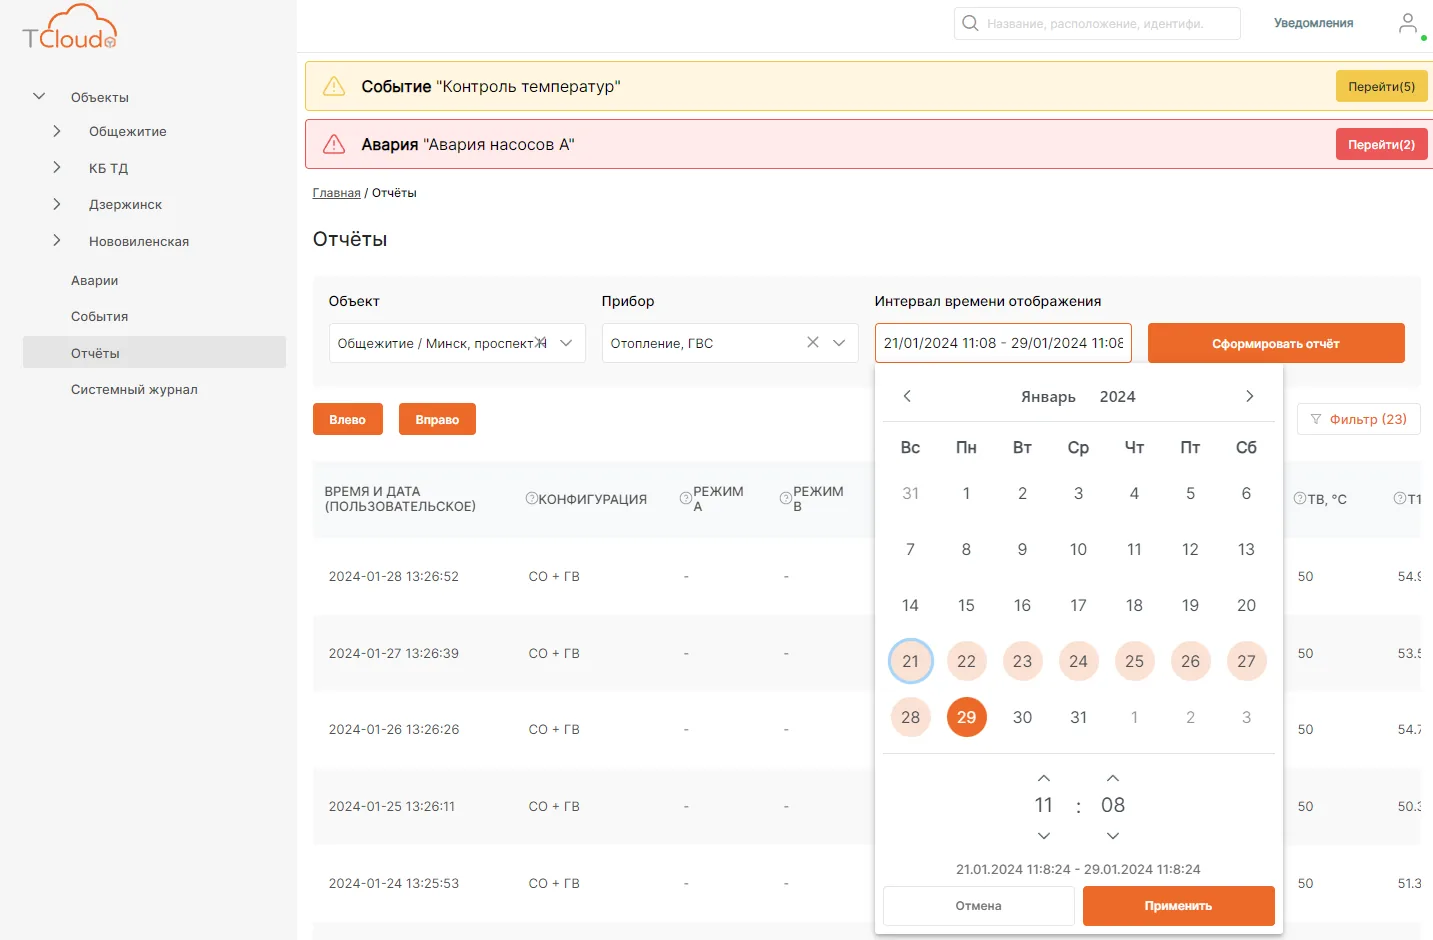Click help icon next to КОНФИГУРАЦИЯ column
Viewport: 1433px width, 940px height.
click(x=532, y=498)
